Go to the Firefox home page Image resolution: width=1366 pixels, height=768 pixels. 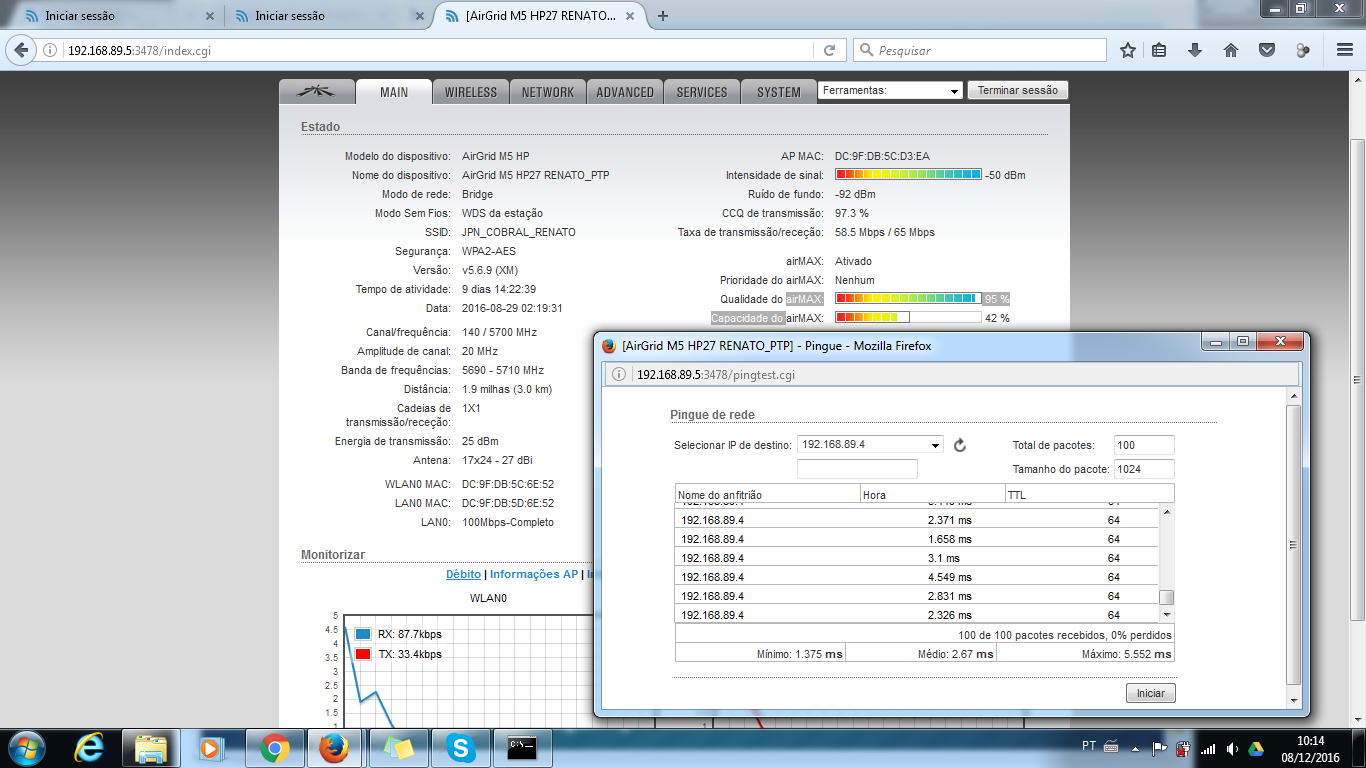1231,50
